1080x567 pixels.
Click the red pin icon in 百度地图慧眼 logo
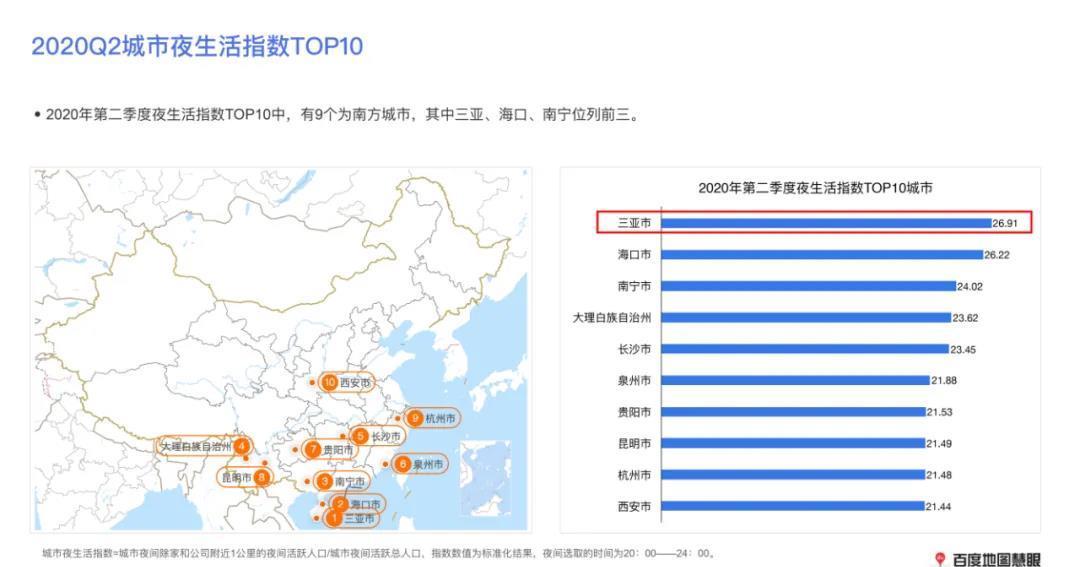click(x=940, y=559)
